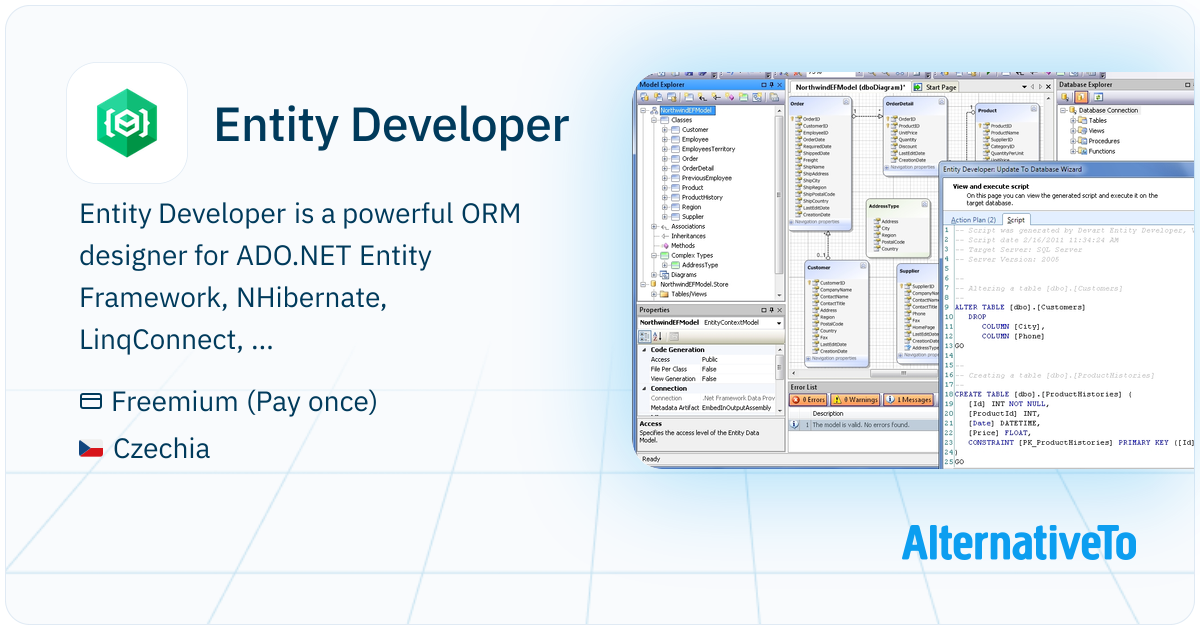Viewport: 1200px width, 630px height.
Task: Open the Action Plan (2) tab in wizard
Action: [x=972, y=219]
